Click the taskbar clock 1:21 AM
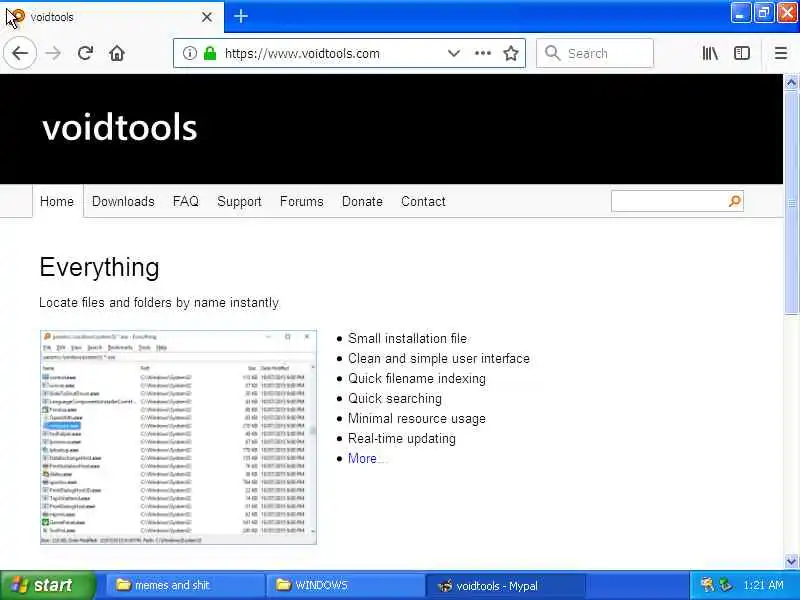Image resolution: width=800 pixels, height=600 pixels. pyautogui.click(x=763, y=585)
